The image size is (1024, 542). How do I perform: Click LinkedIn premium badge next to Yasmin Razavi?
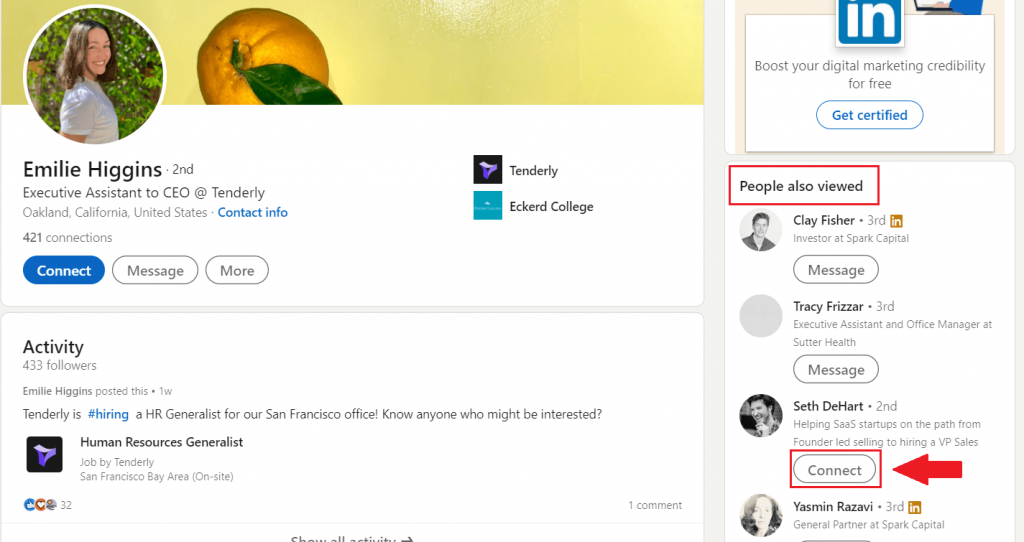coord(914,507)
